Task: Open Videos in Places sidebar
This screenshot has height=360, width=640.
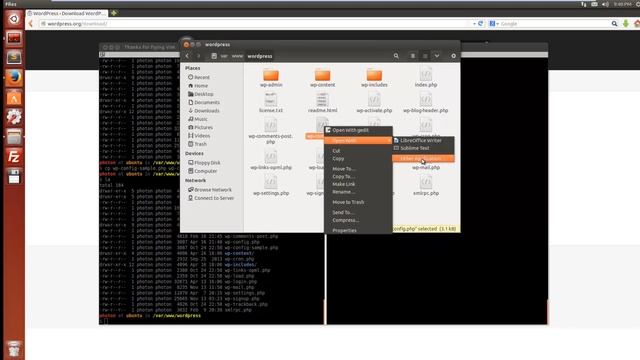Action: click(x=199, y=136)
